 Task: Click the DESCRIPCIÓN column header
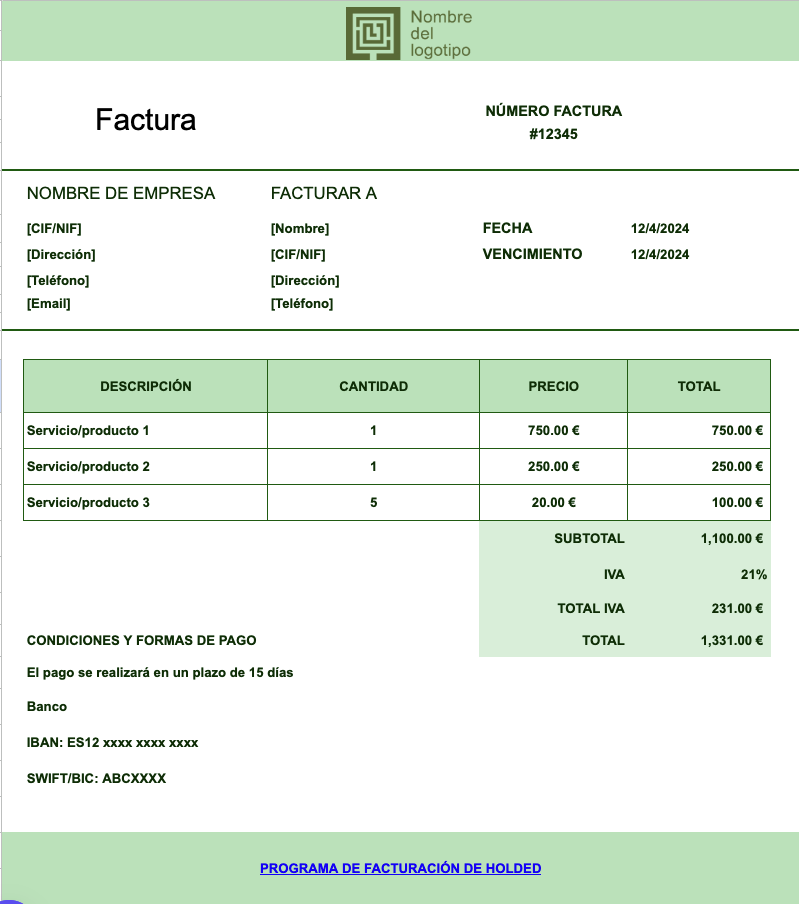pos(145,386)
